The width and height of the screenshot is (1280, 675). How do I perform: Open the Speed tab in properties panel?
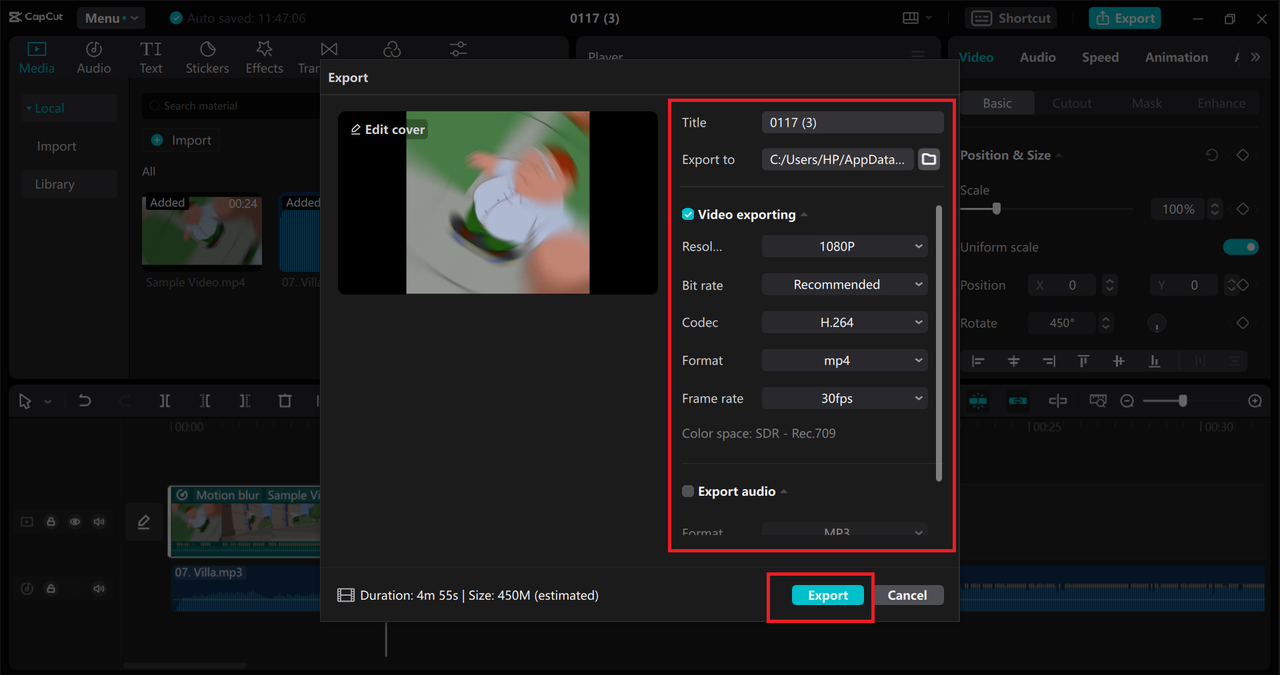point(1100,58)
